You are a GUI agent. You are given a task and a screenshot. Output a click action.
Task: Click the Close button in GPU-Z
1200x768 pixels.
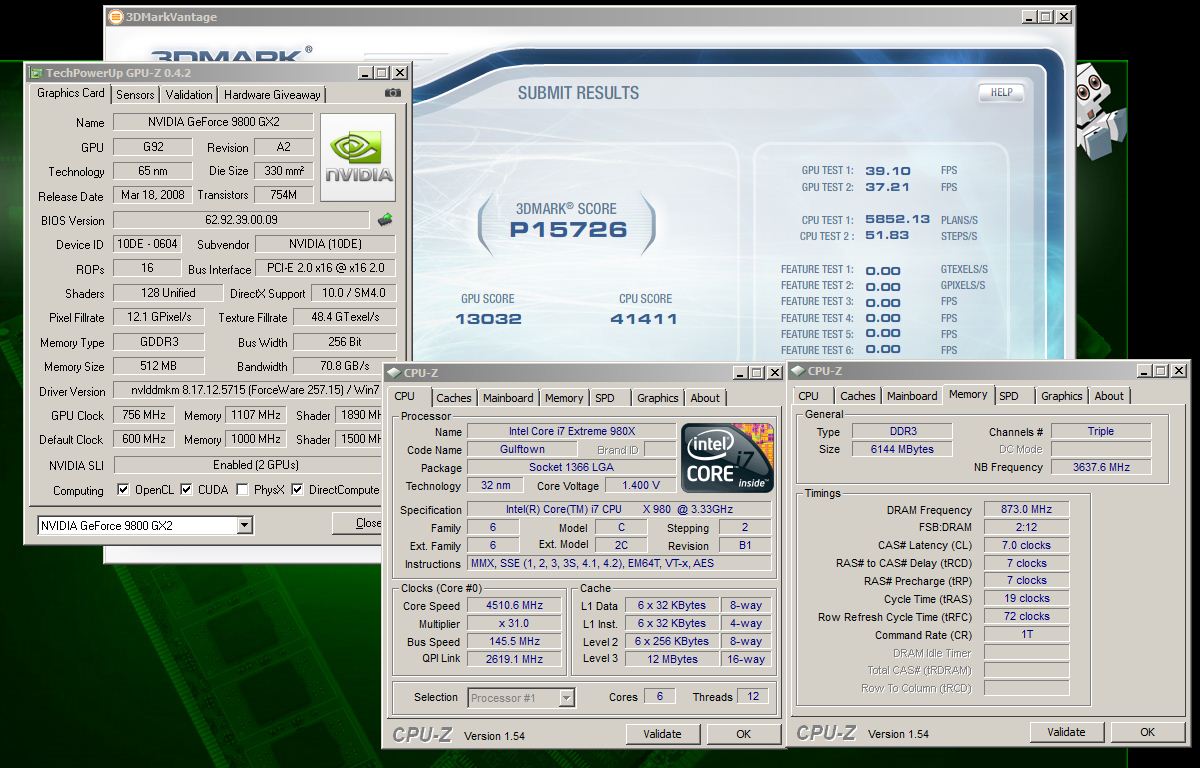point(360,523)
